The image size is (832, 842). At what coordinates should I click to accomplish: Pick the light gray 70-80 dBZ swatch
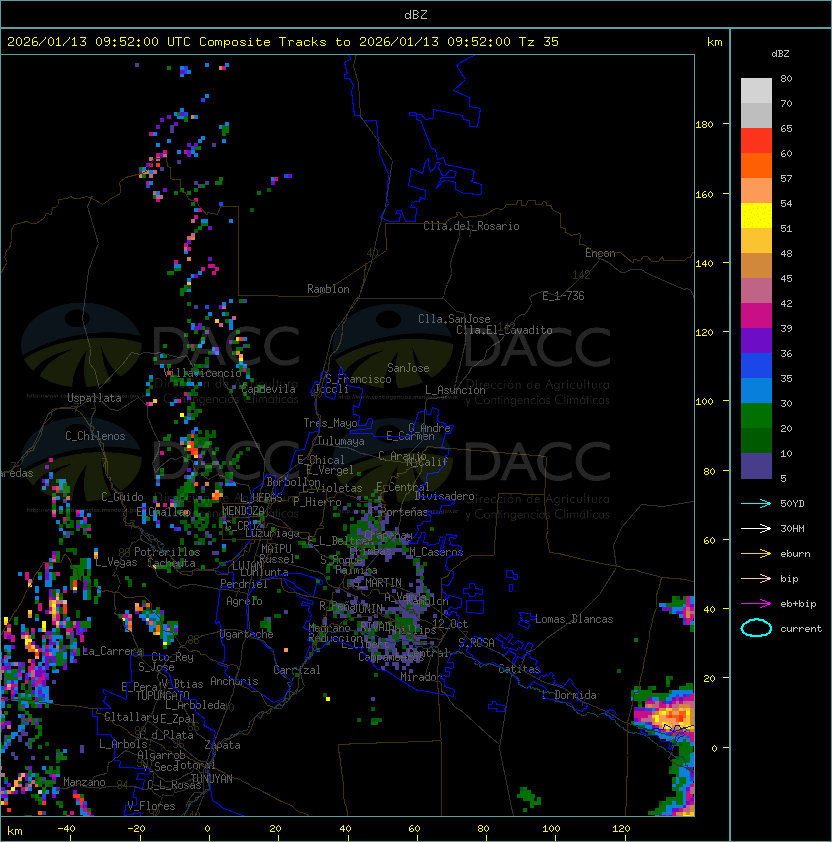[756, 91]
